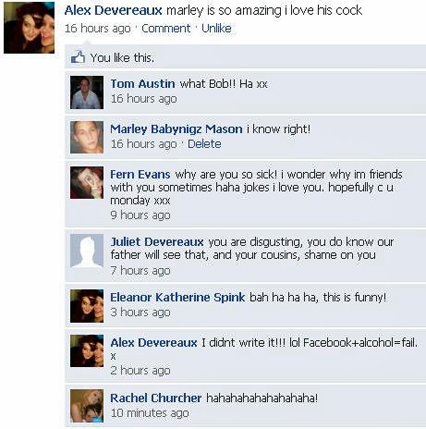Open Rachel Churcher's profile thumbnail
426x429 pixels.
[x=87, y=406]
